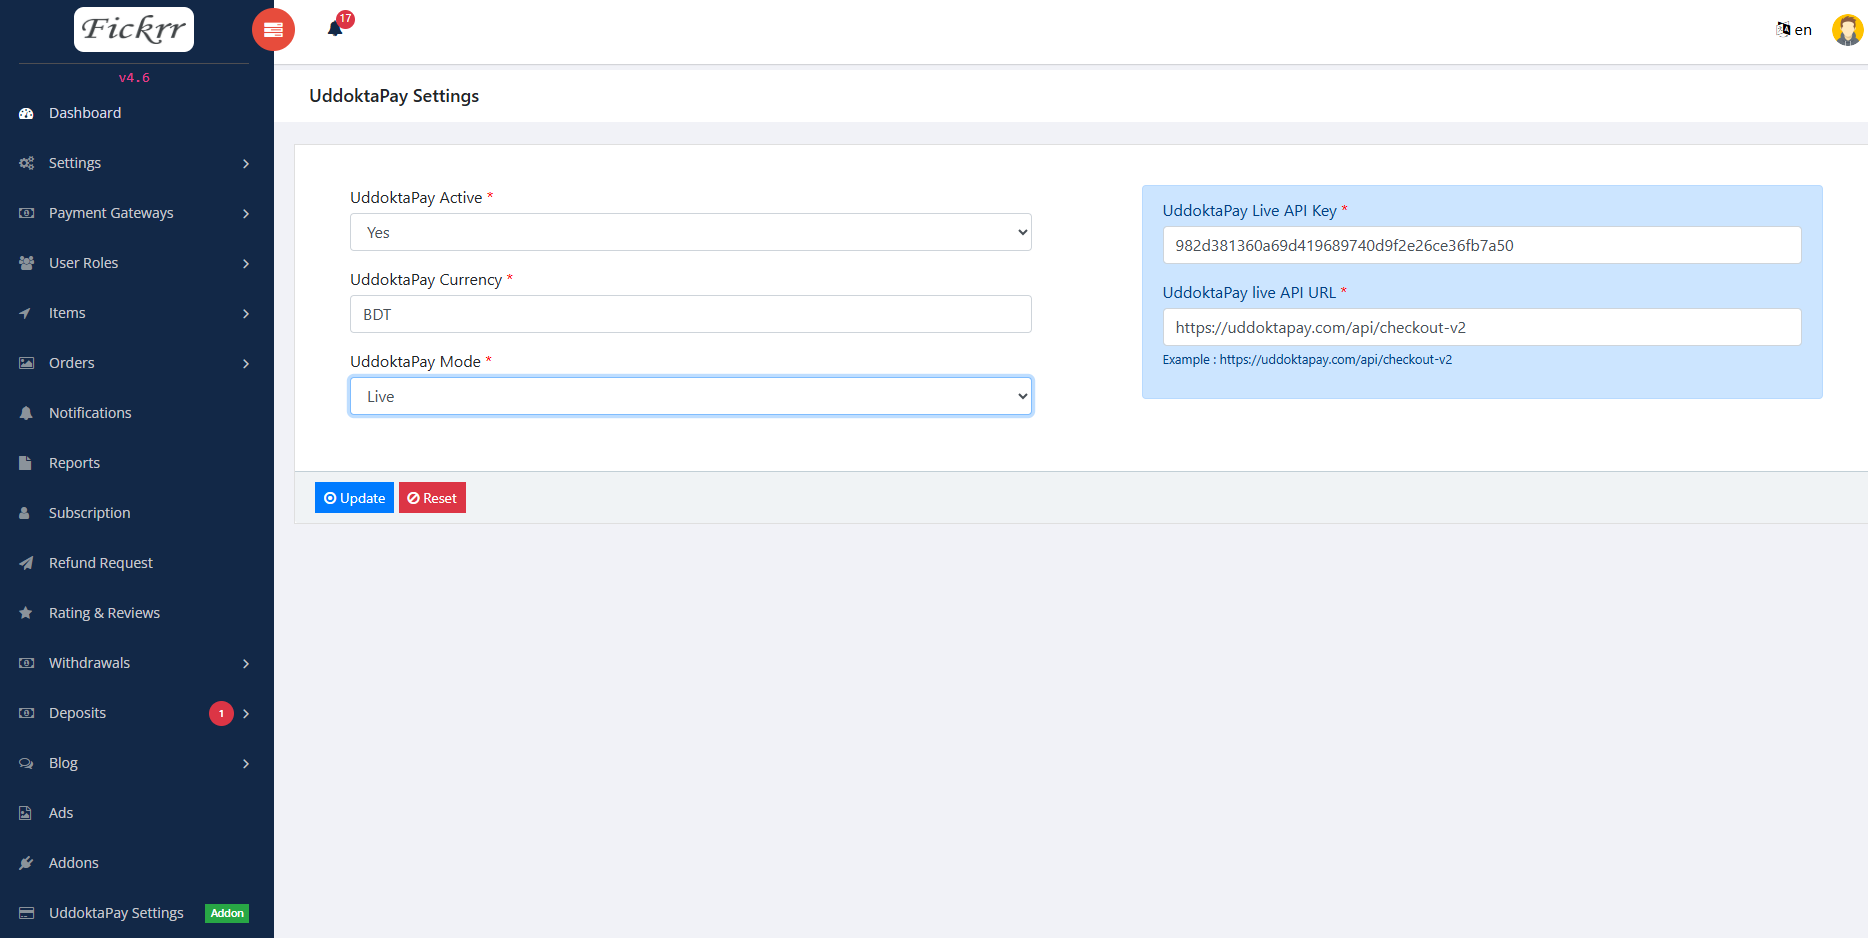
Task: Click the green Addon badge
Action: click(227, 913)
